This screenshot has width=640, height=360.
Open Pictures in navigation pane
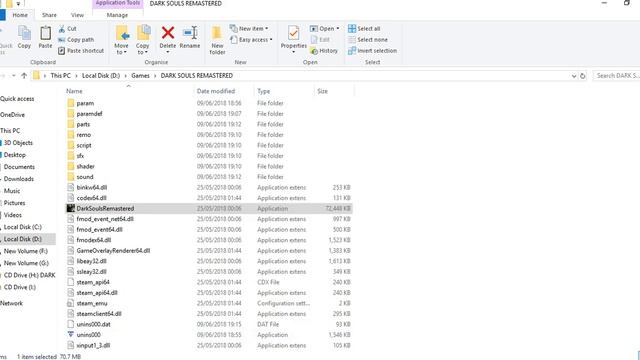click(x=14, y=203)
